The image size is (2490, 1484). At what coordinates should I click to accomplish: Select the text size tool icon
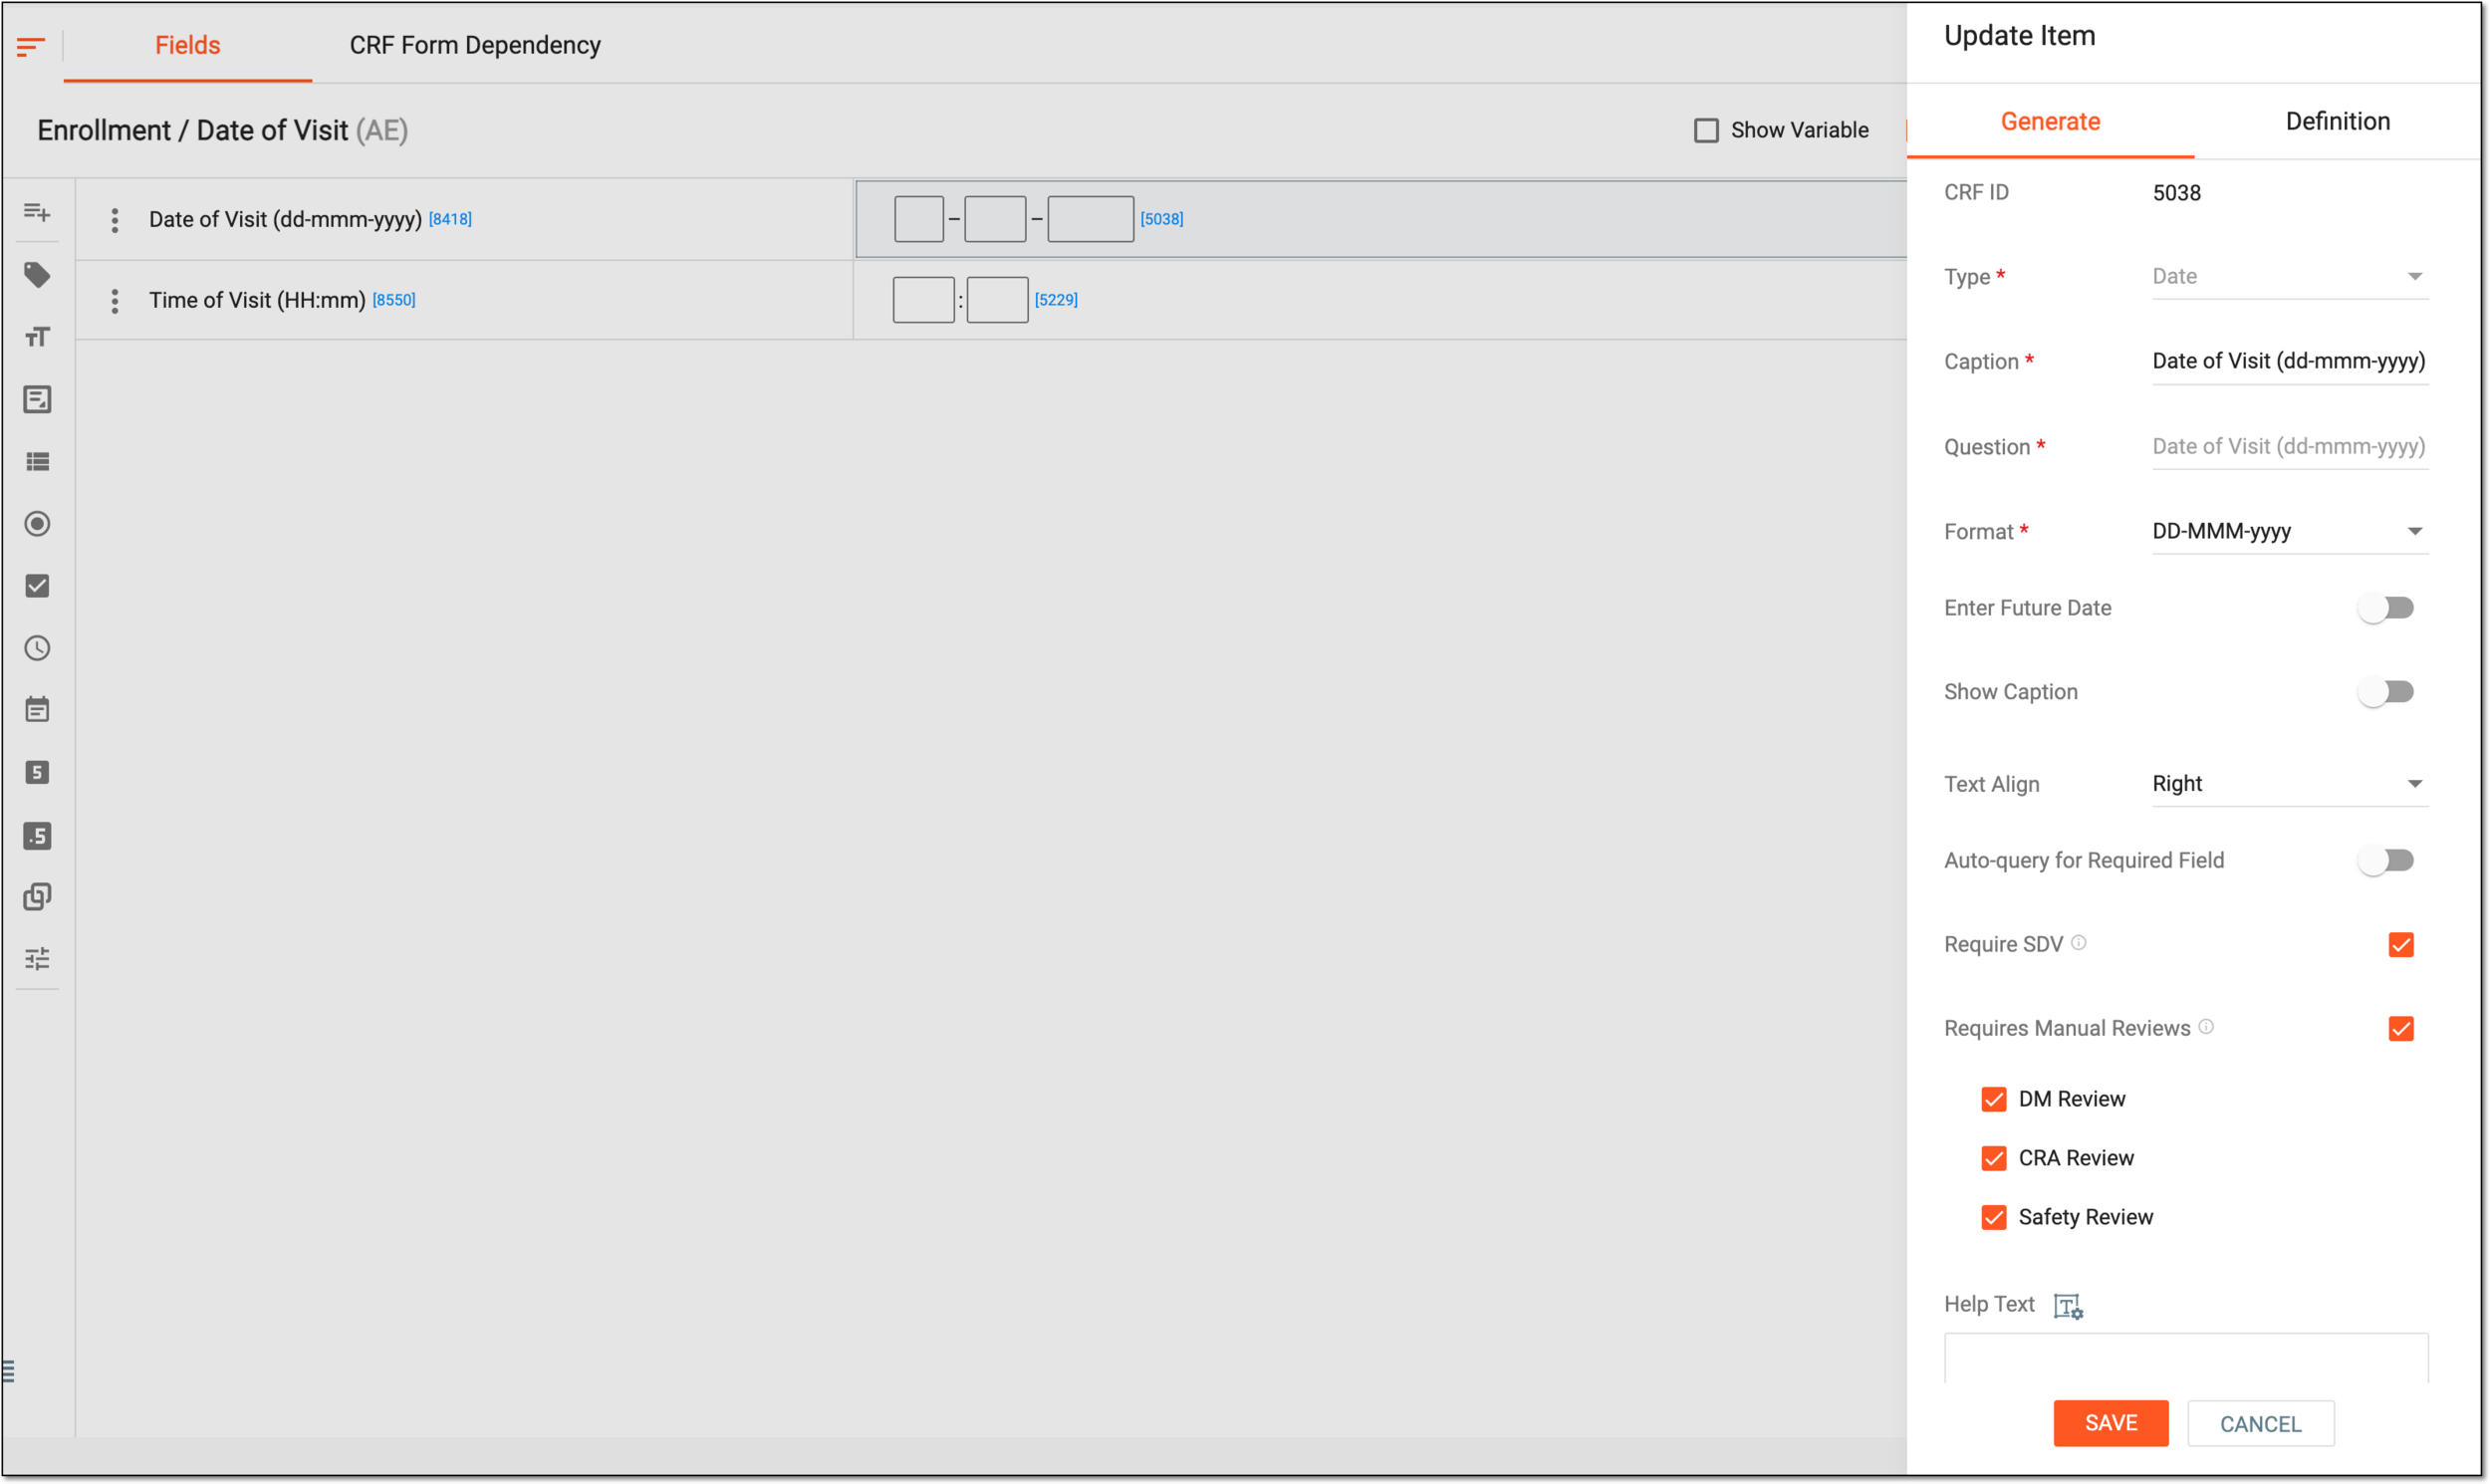click(37, 337)
